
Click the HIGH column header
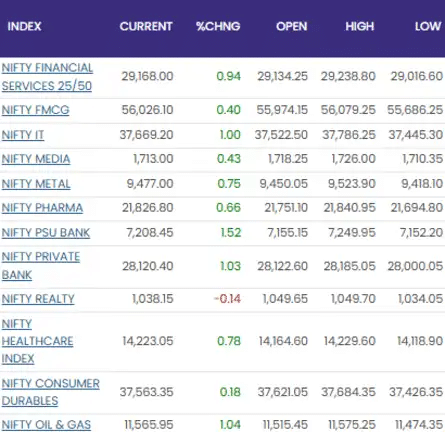click(360, 26)
